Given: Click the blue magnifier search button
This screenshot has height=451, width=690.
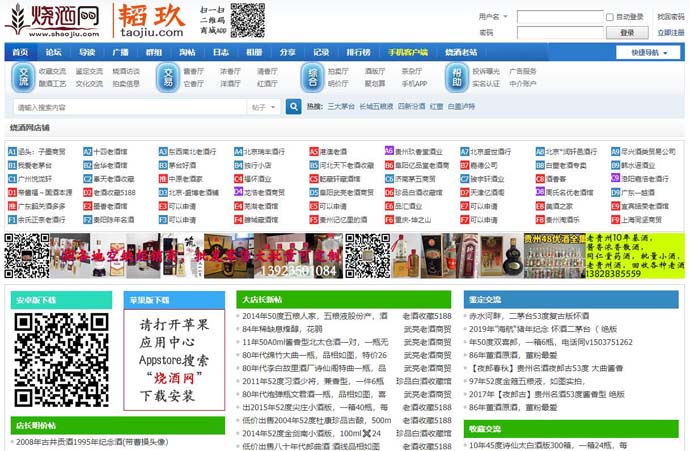Looking at the screenshot, I should click(x=293, y=106).
